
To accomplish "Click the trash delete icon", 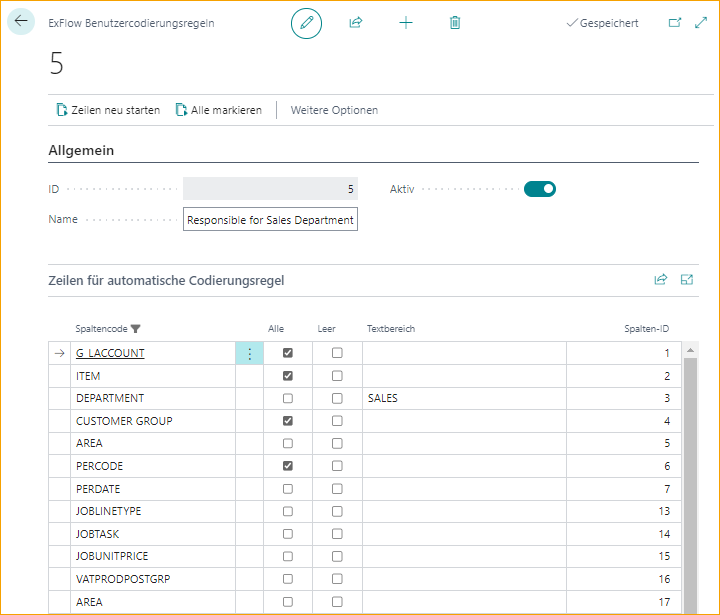I will pos(455,22).
